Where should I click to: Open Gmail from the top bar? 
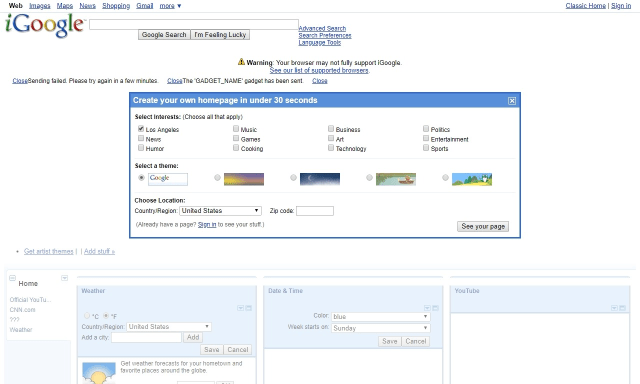(144, 6)
